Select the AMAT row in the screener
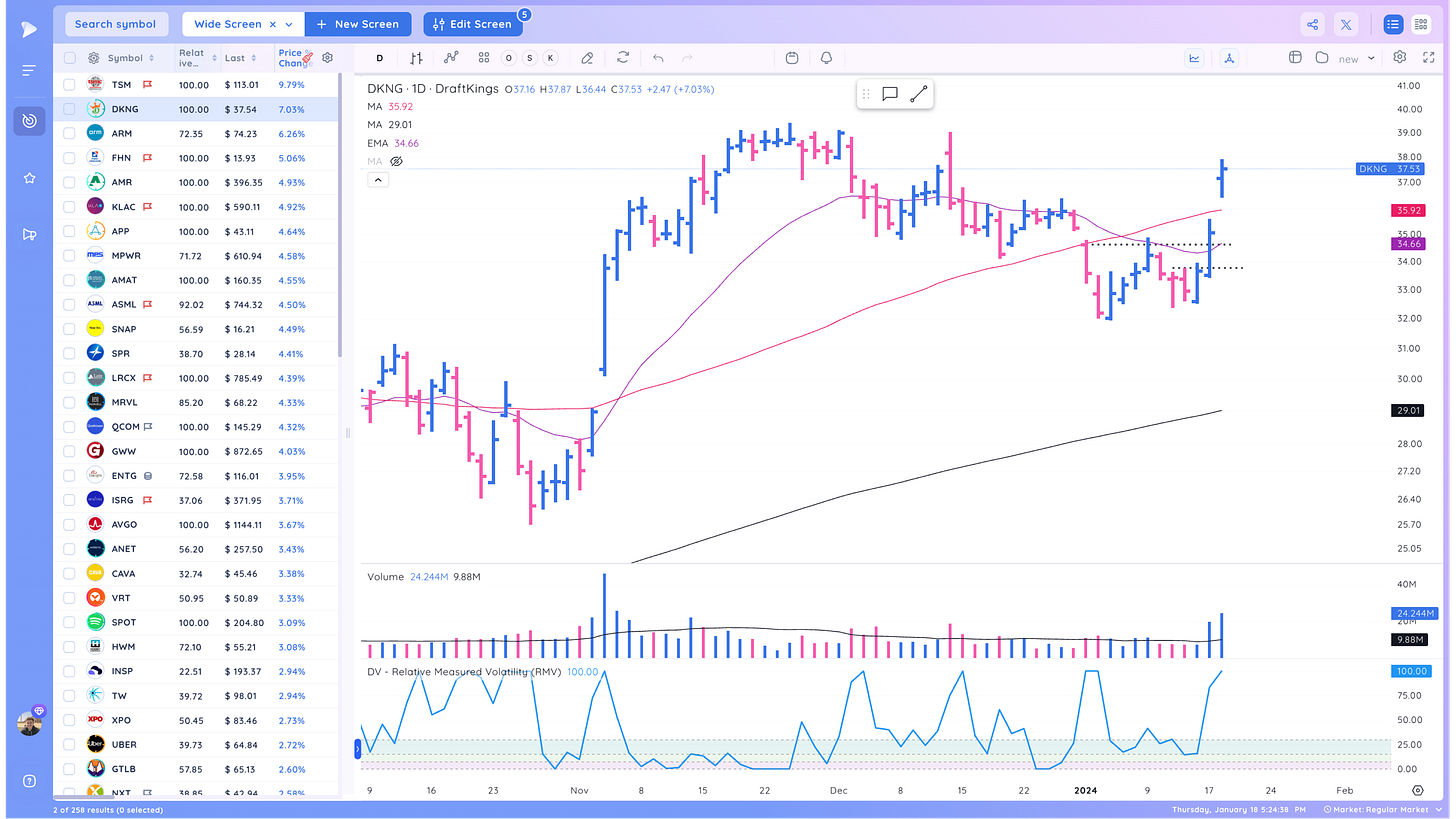The width and height of the screenshot is (1456, 819). [198, 280]
